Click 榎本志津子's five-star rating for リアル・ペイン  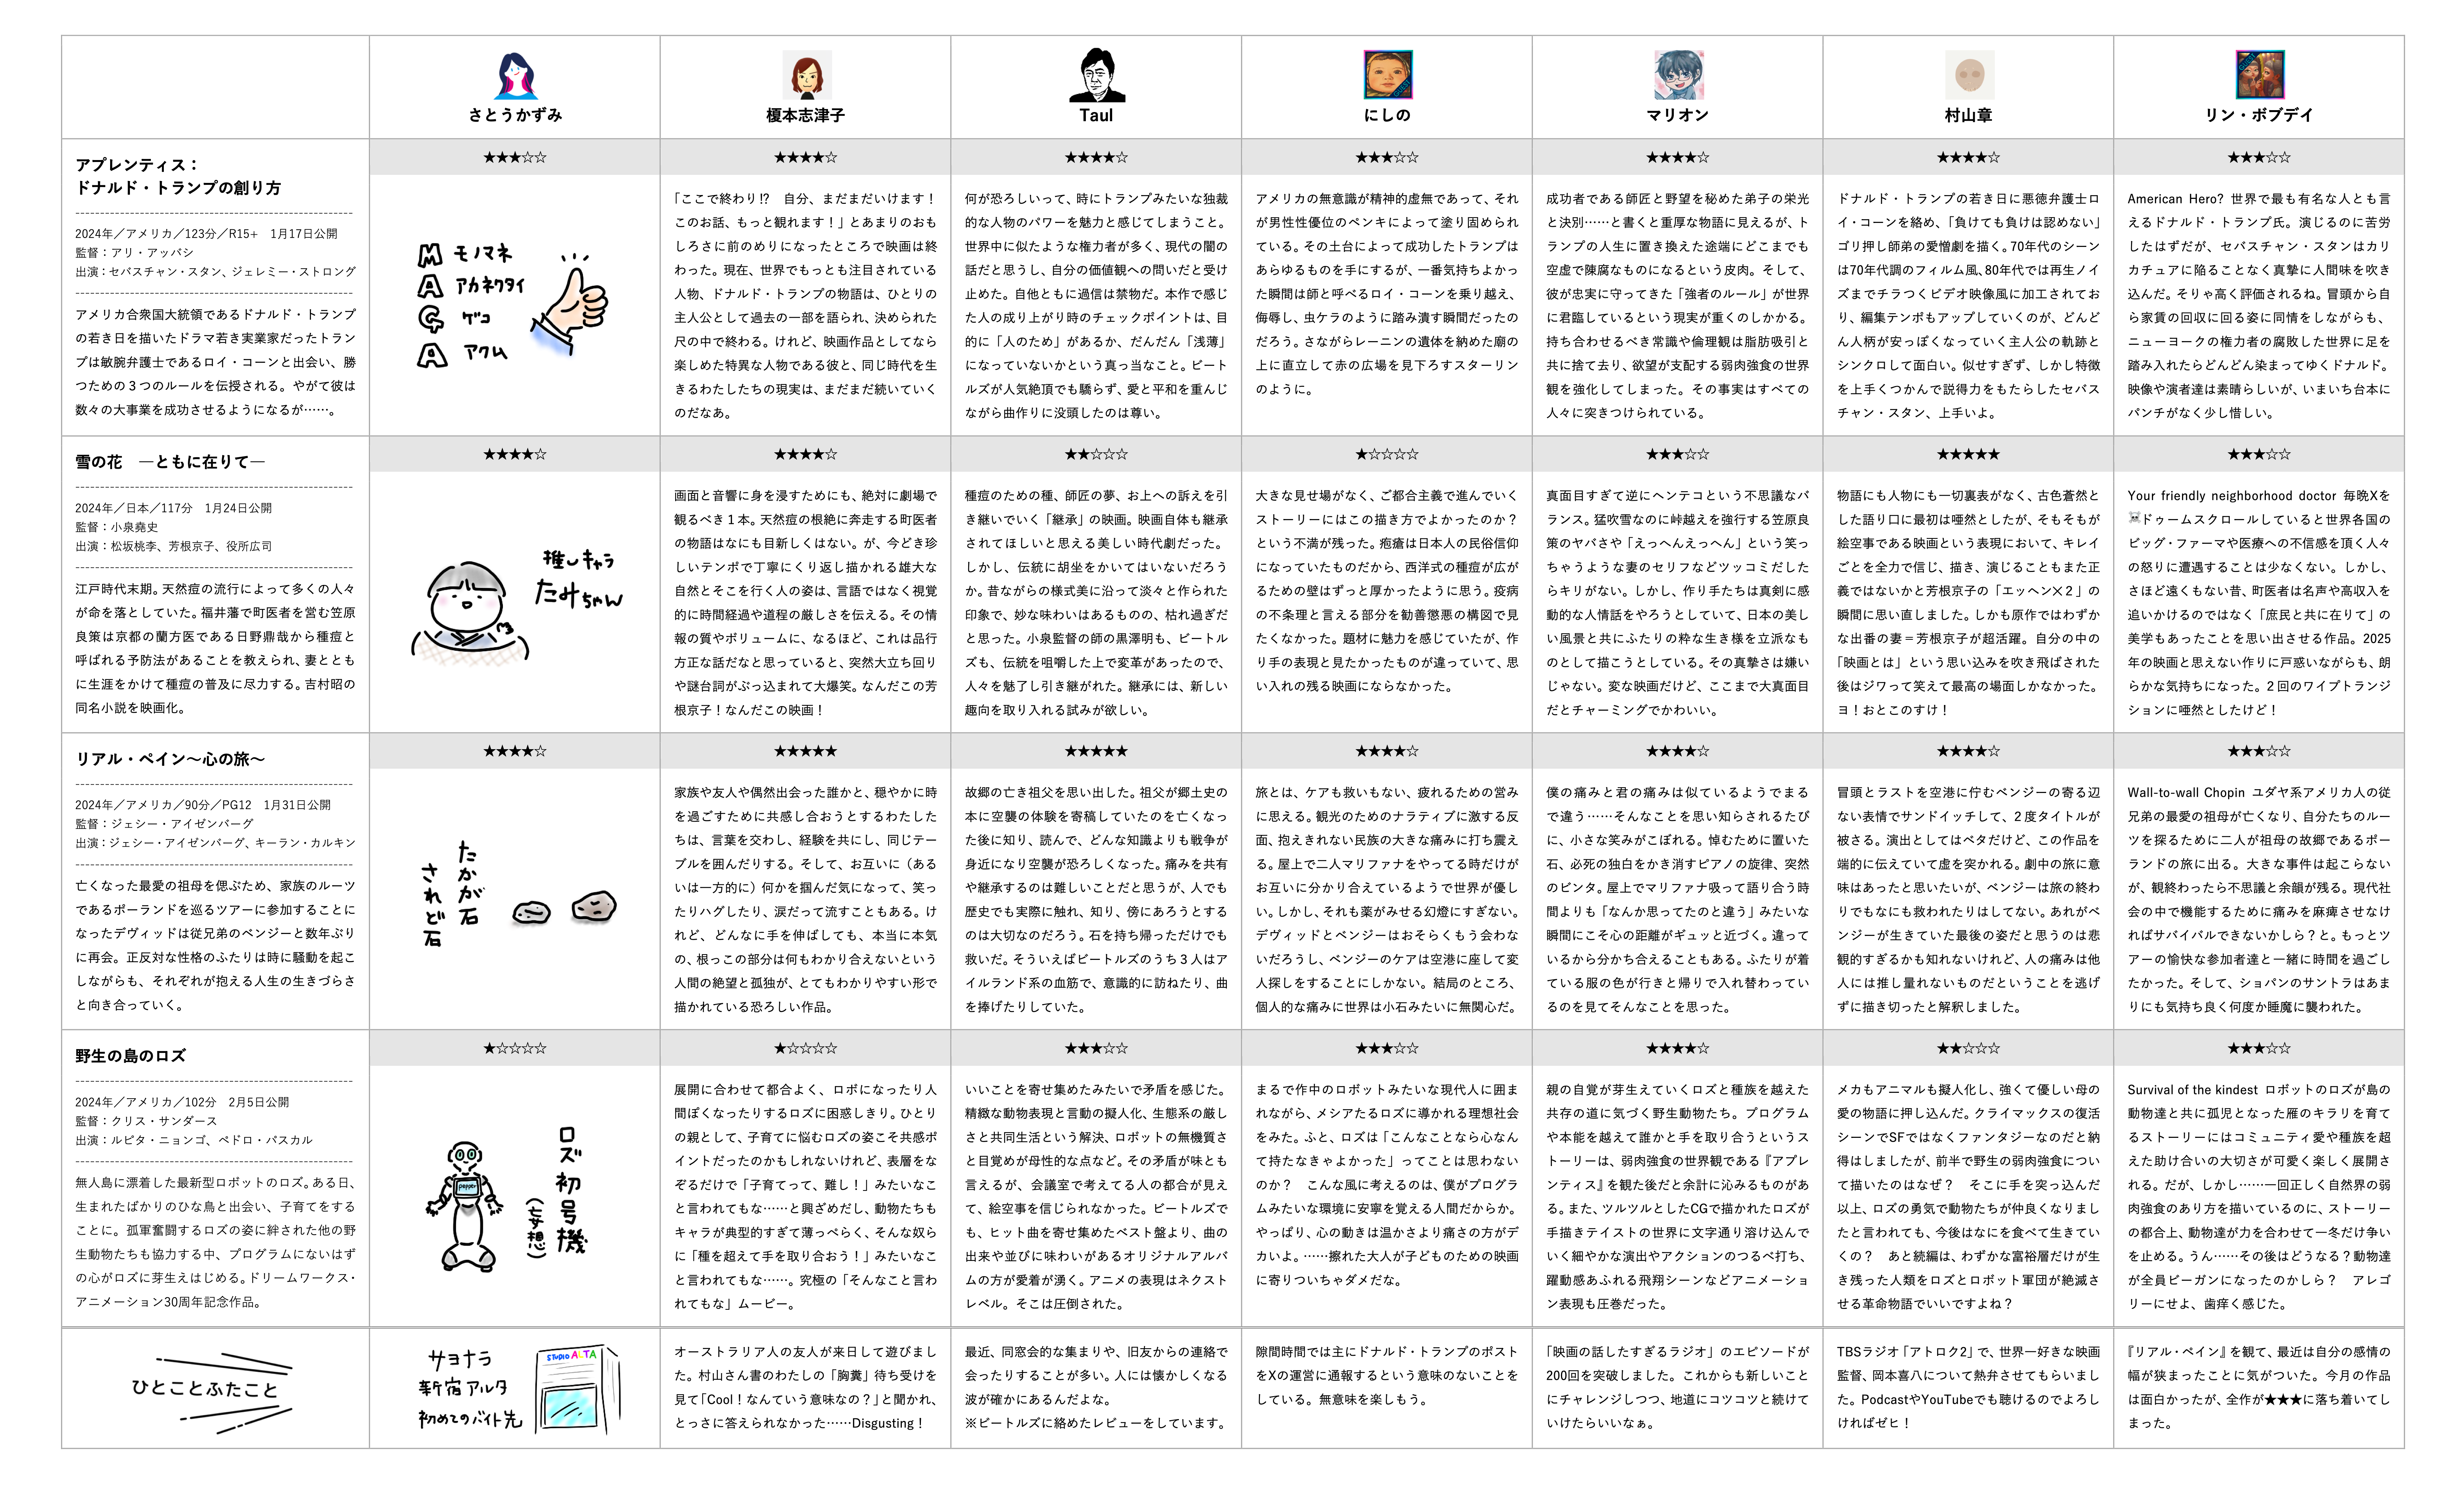click(x=806, y=751)
